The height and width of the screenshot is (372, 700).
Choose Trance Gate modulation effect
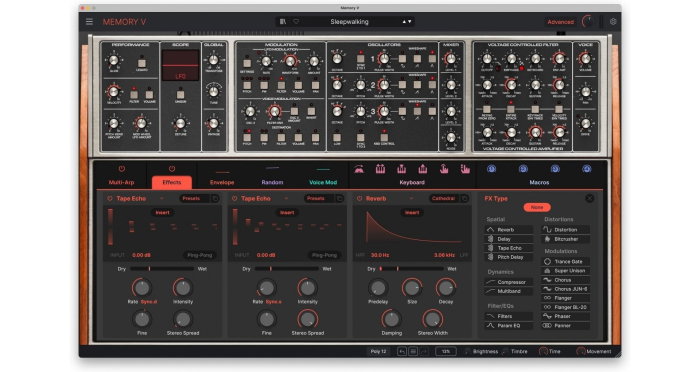click(x=566, y=262)
